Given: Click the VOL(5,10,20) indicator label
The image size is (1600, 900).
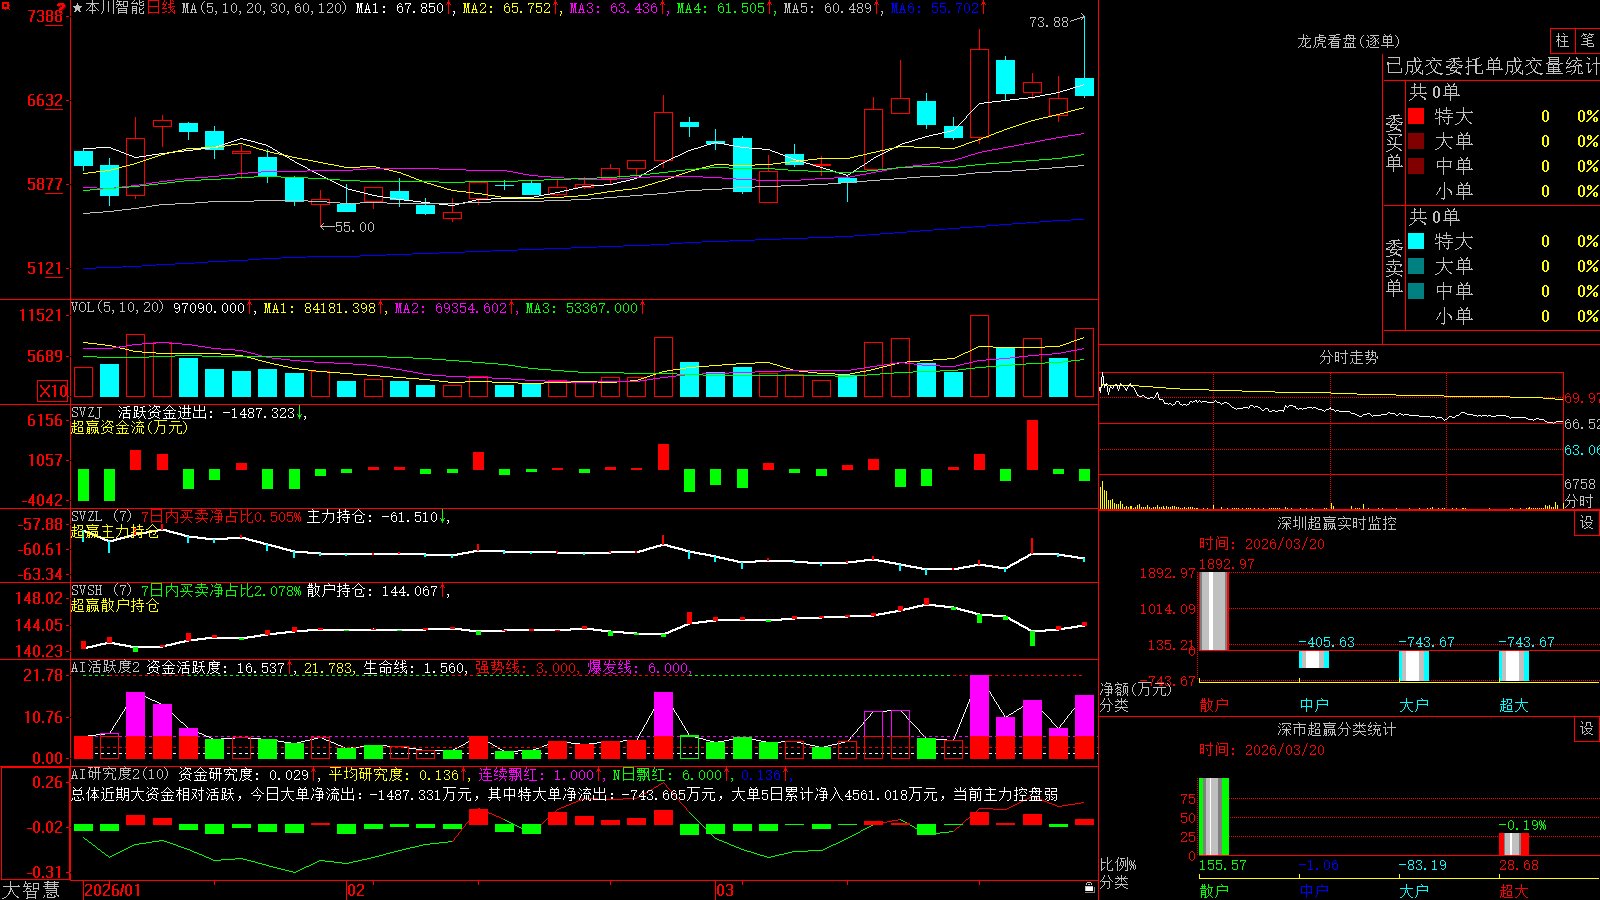Looking at the screenshot, I should click(x=117, y=308).
